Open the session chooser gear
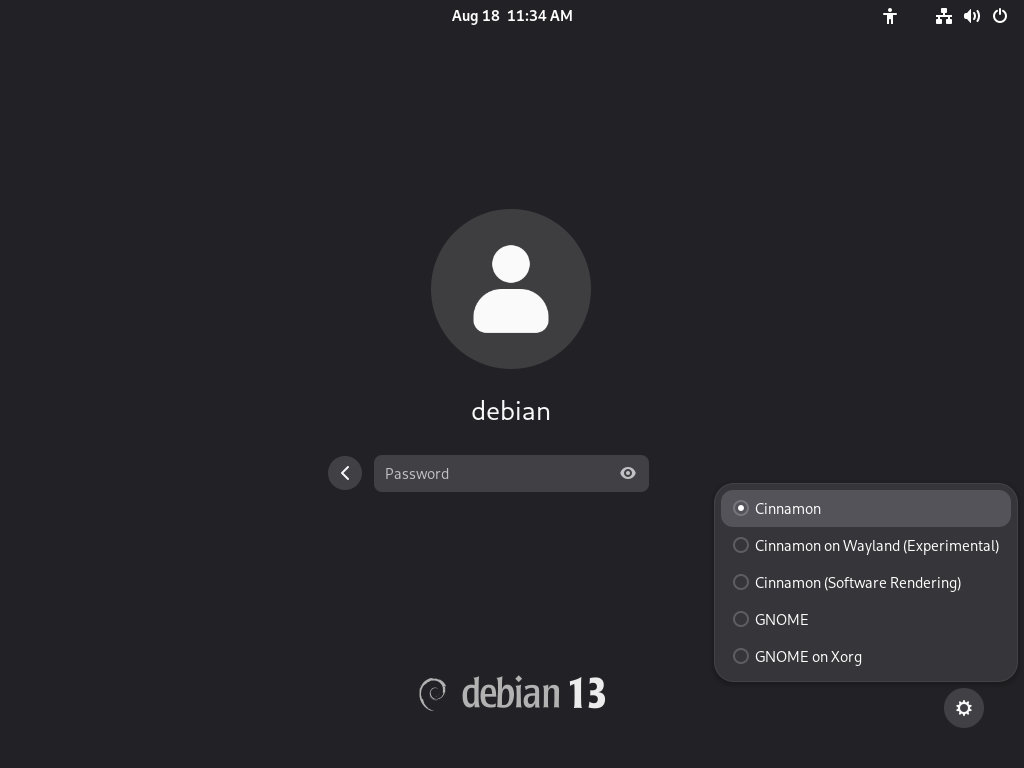 (x=963, y=708)
